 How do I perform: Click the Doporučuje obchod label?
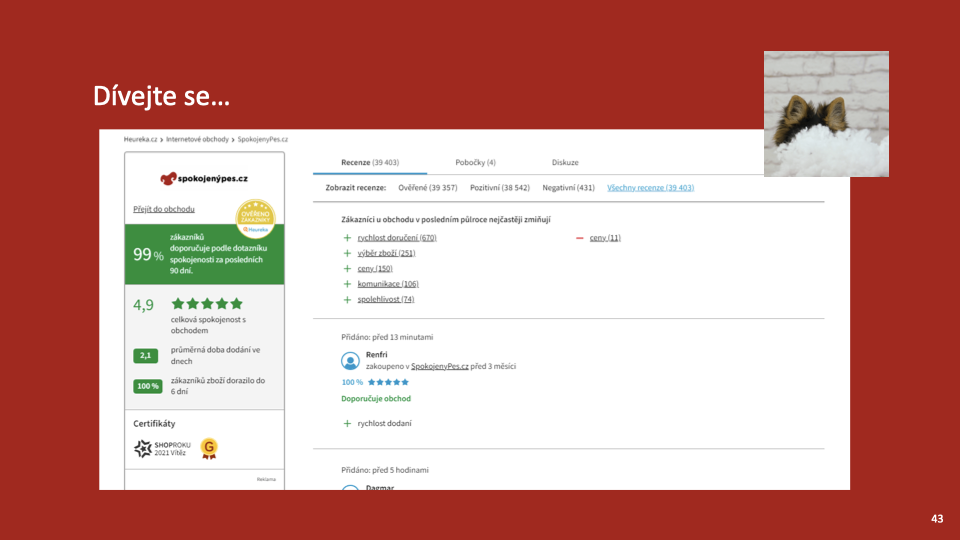click(x=376, y=399)
